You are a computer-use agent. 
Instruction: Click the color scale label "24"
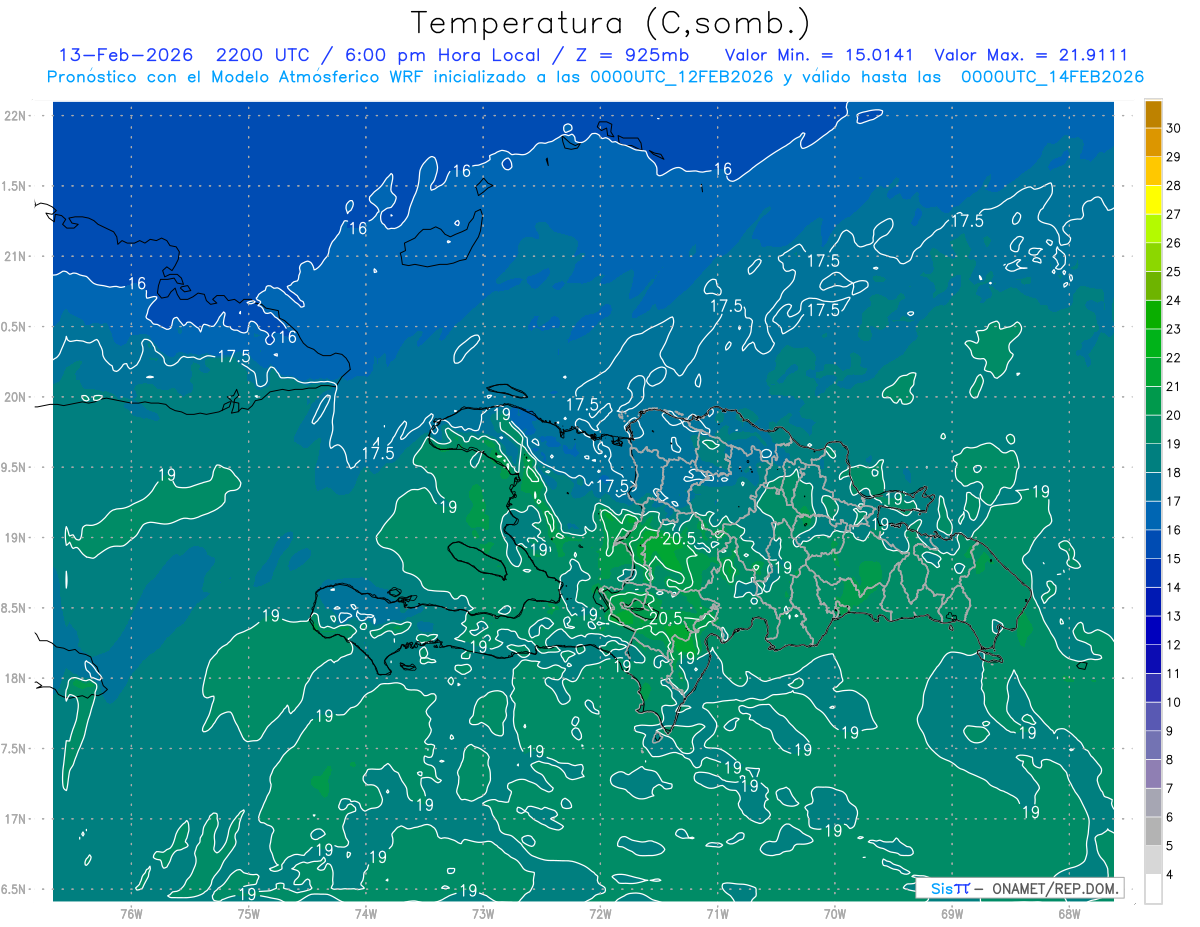point(1175,300)
